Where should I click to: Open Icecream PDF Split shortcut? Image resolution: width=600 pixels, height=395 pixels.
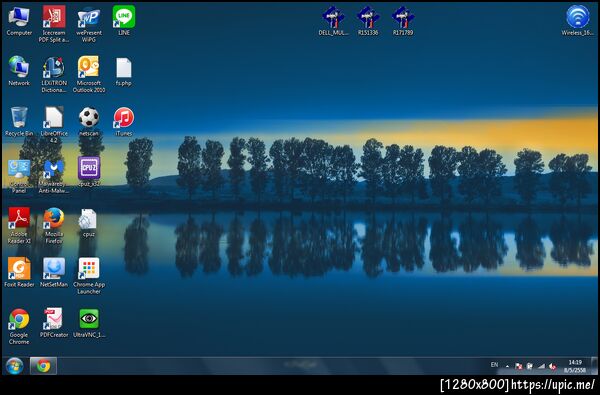click(54, 24)
